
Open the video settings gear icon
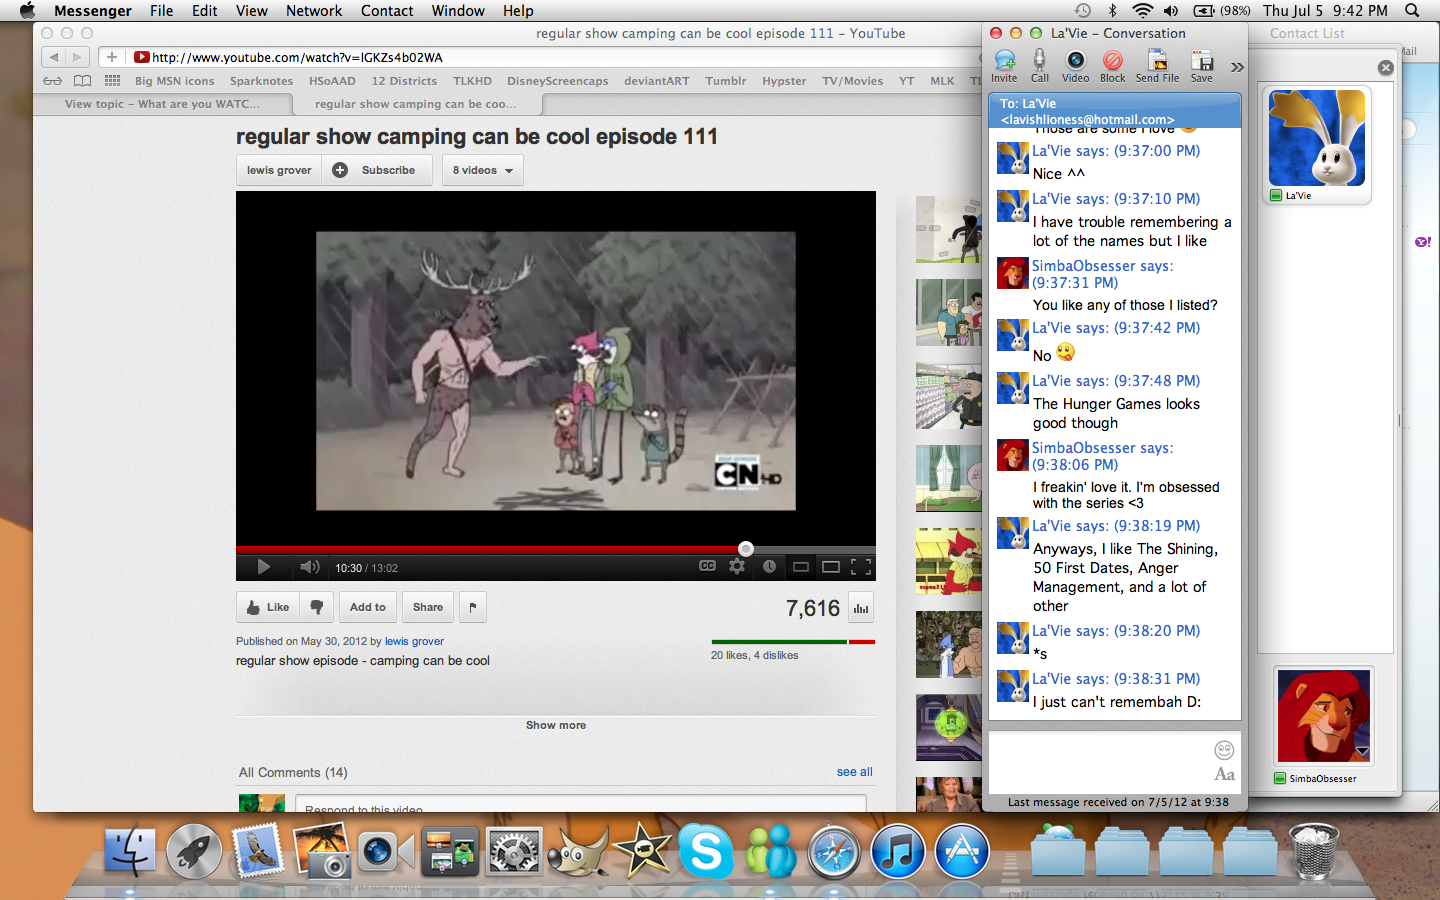pyautogui.click(x=737, y=567)
